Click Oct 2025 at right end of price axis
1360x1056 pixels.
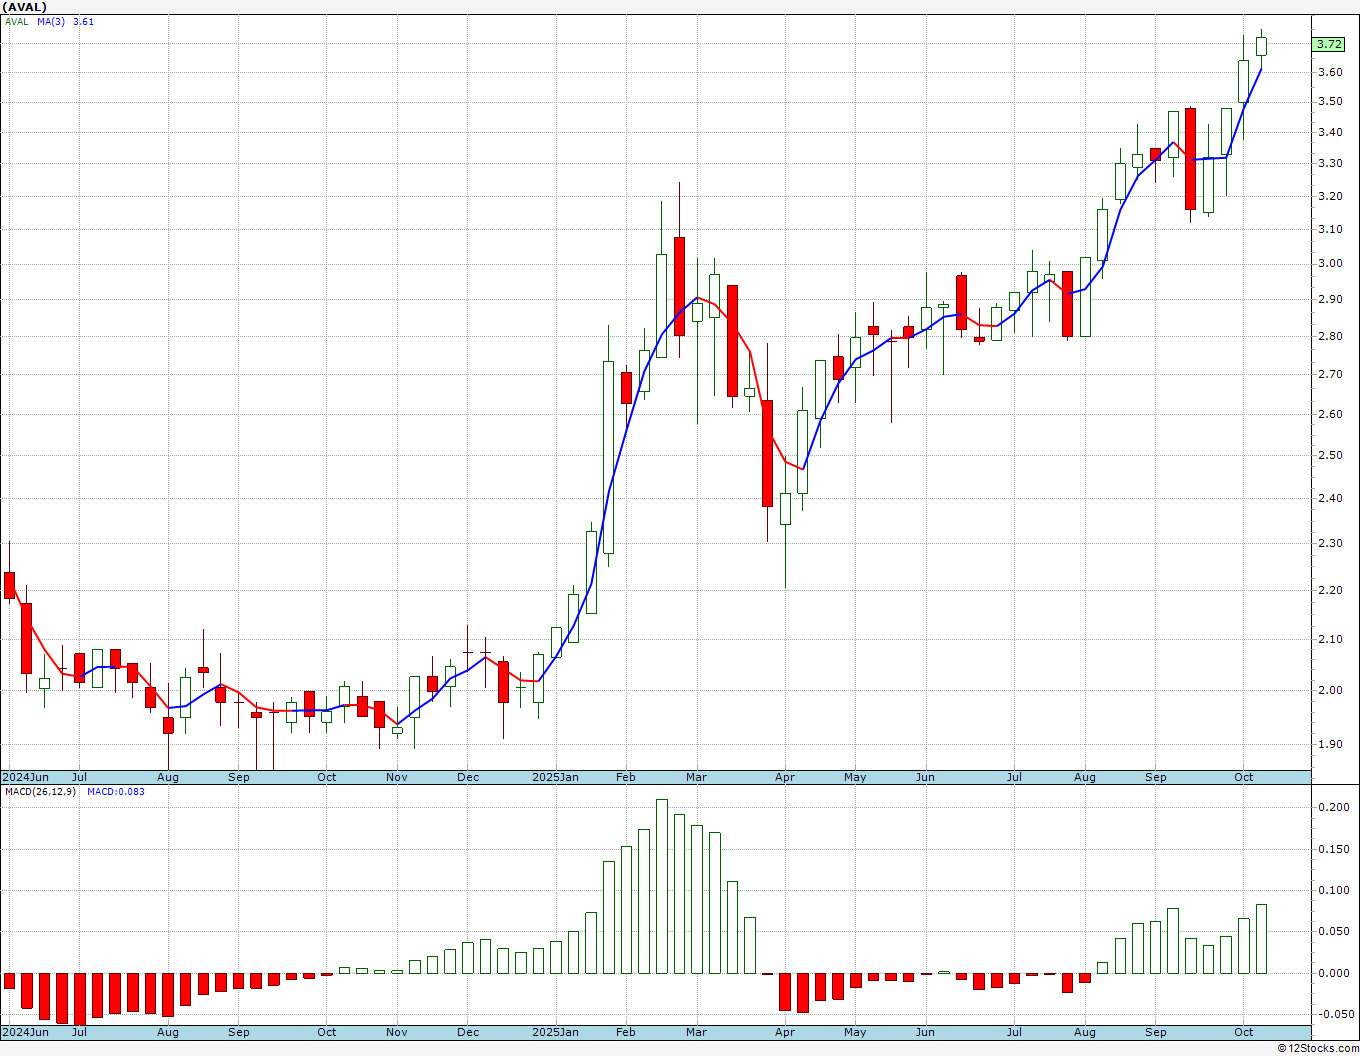1244,777
